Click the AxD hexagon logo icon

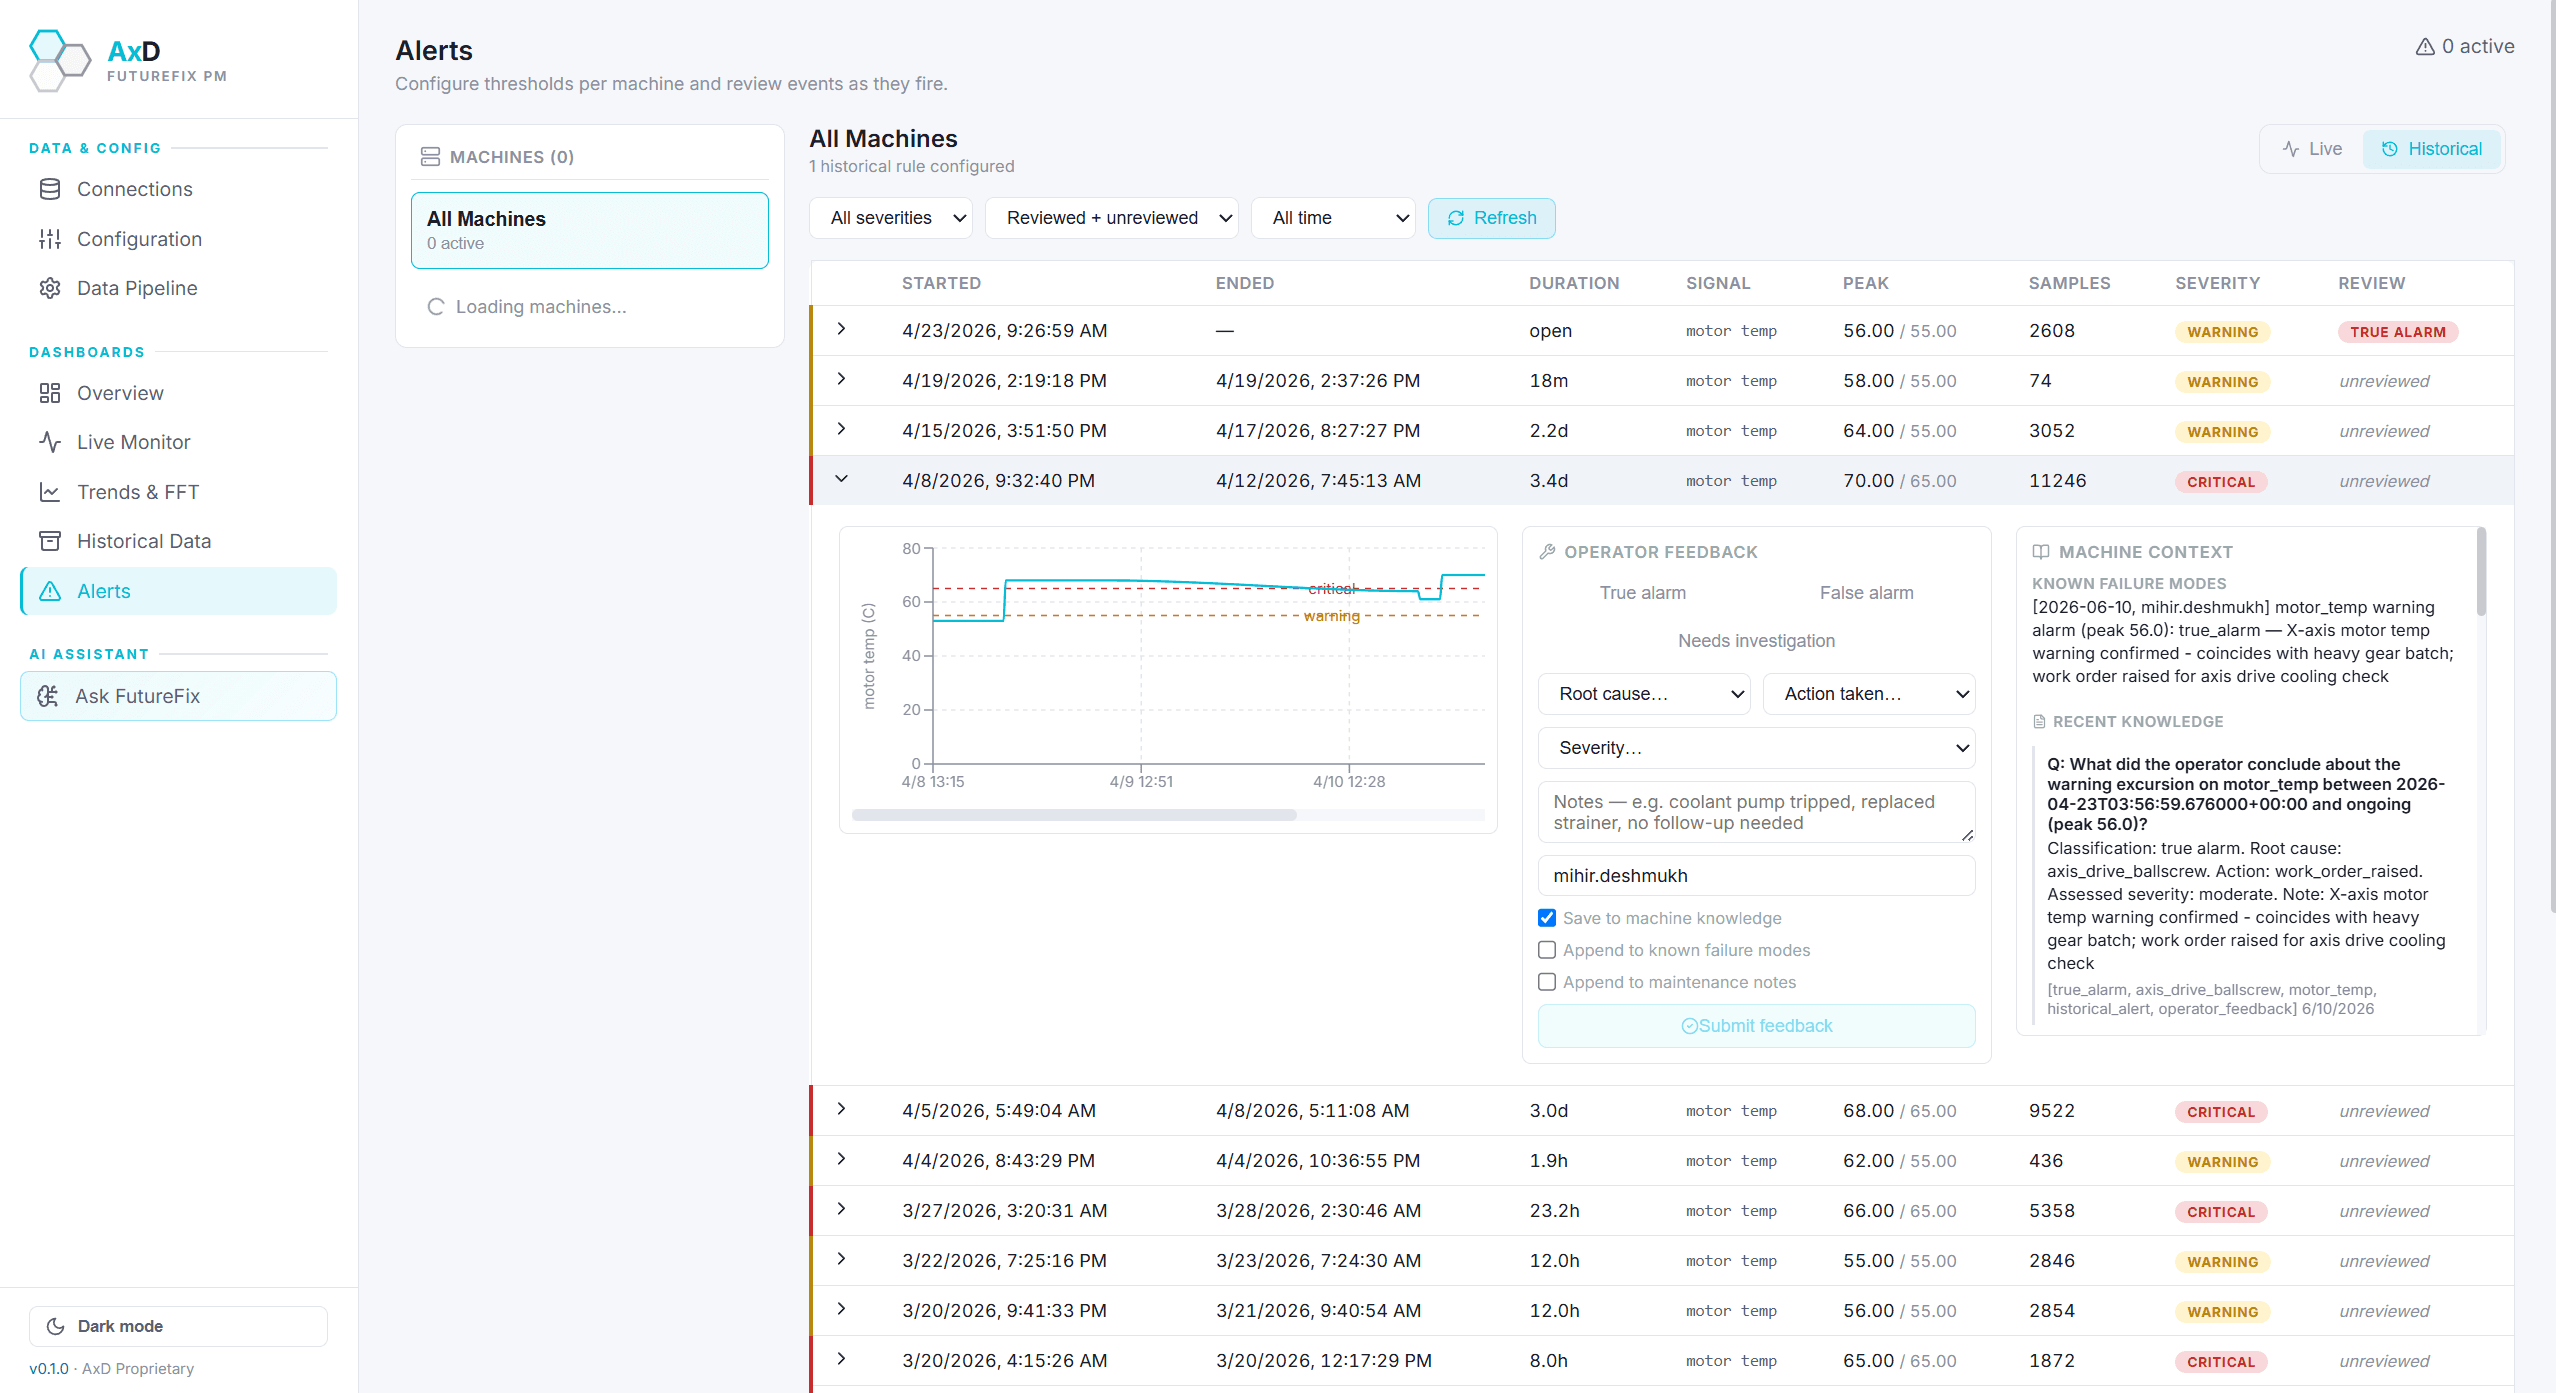click(60, 60)
